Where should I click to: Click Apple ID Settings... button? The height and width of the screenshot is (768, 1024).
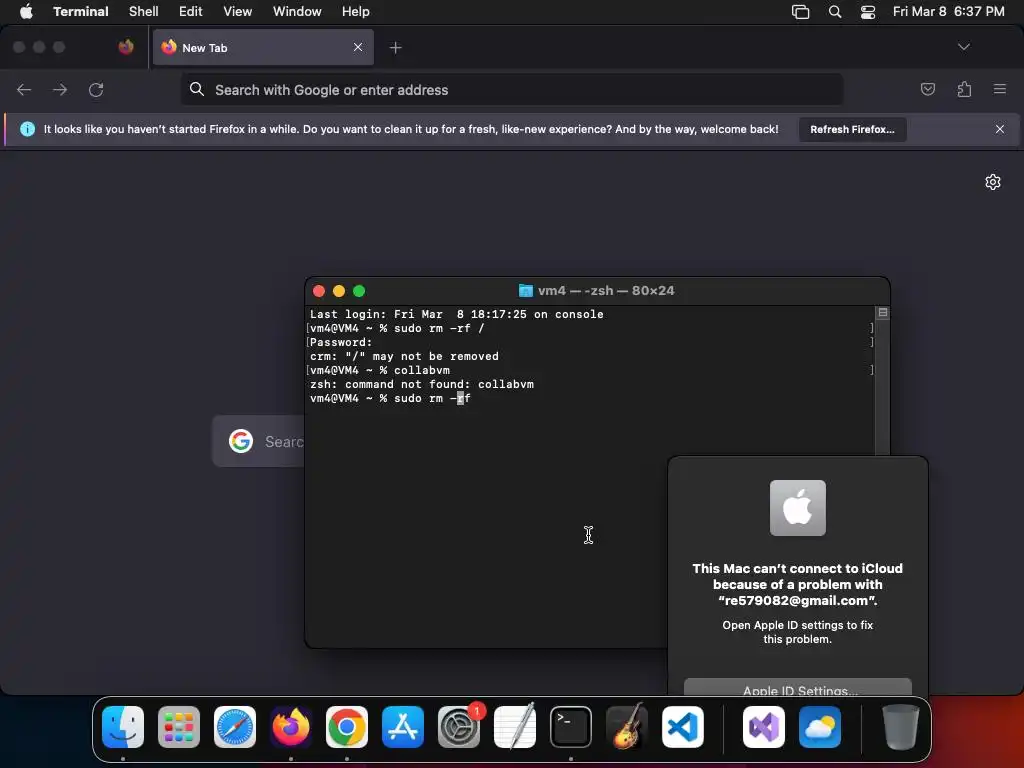coord(797,687)
